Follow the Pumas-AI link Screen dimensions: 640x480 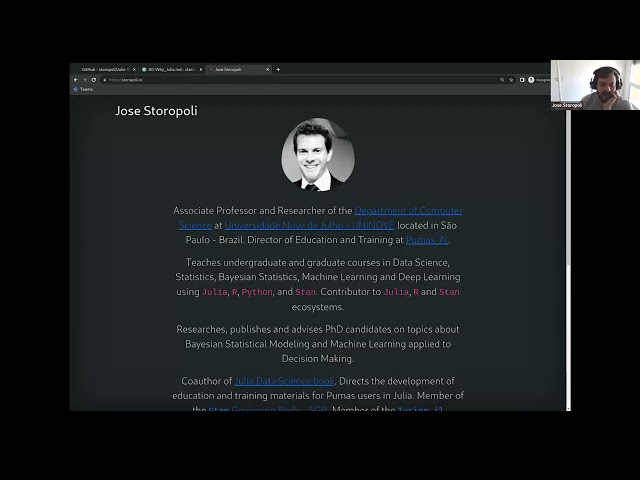(427, 240)
